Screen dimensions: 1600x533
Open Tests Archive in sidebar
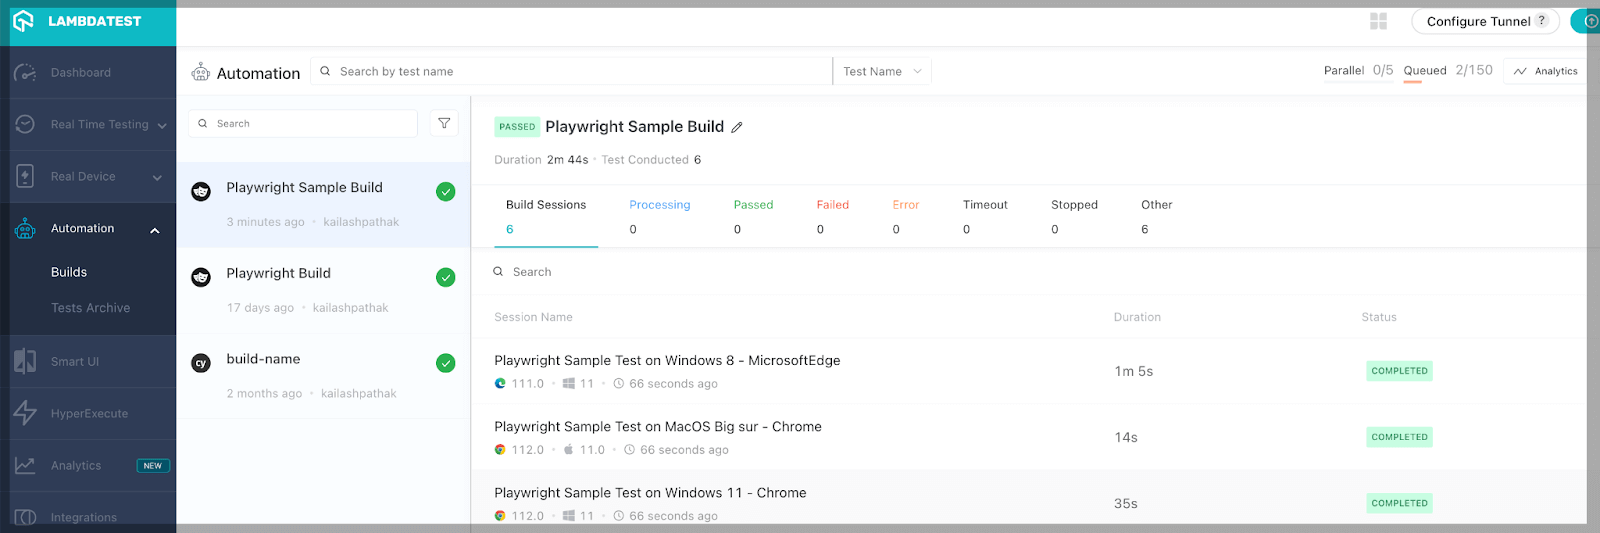click(x=90, y=308)
